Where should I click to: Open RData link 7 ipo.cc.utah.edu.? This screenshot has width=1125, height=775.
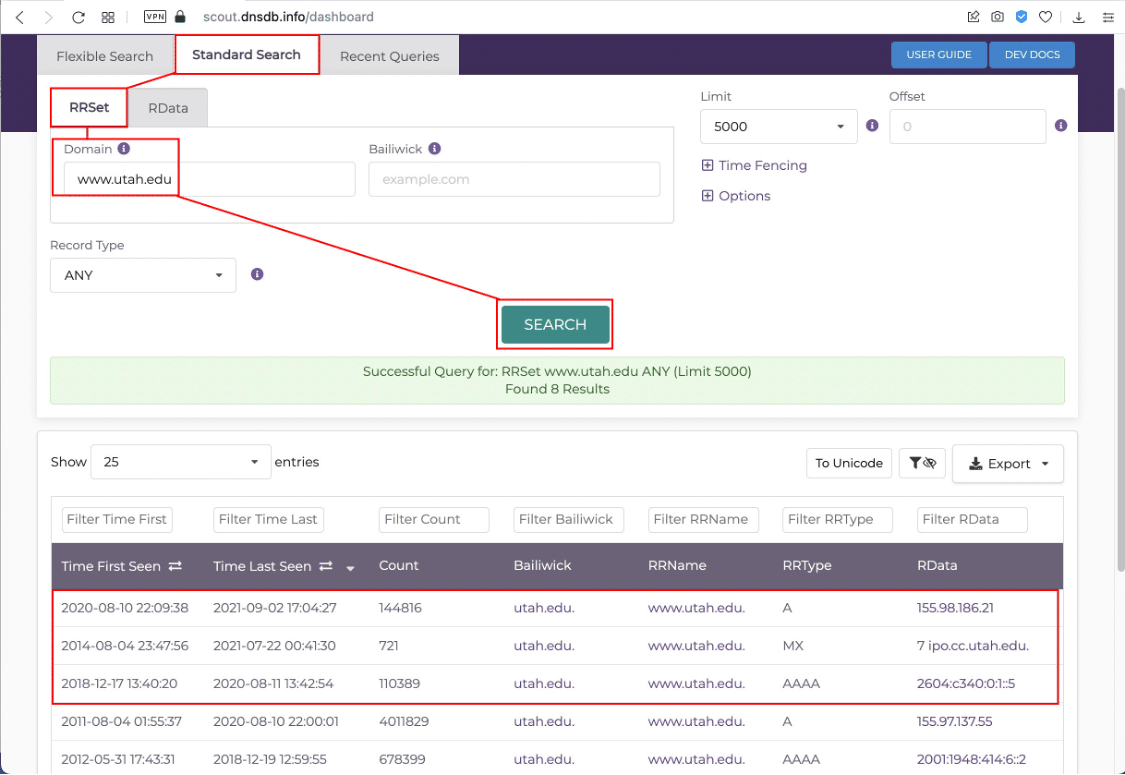972,646
